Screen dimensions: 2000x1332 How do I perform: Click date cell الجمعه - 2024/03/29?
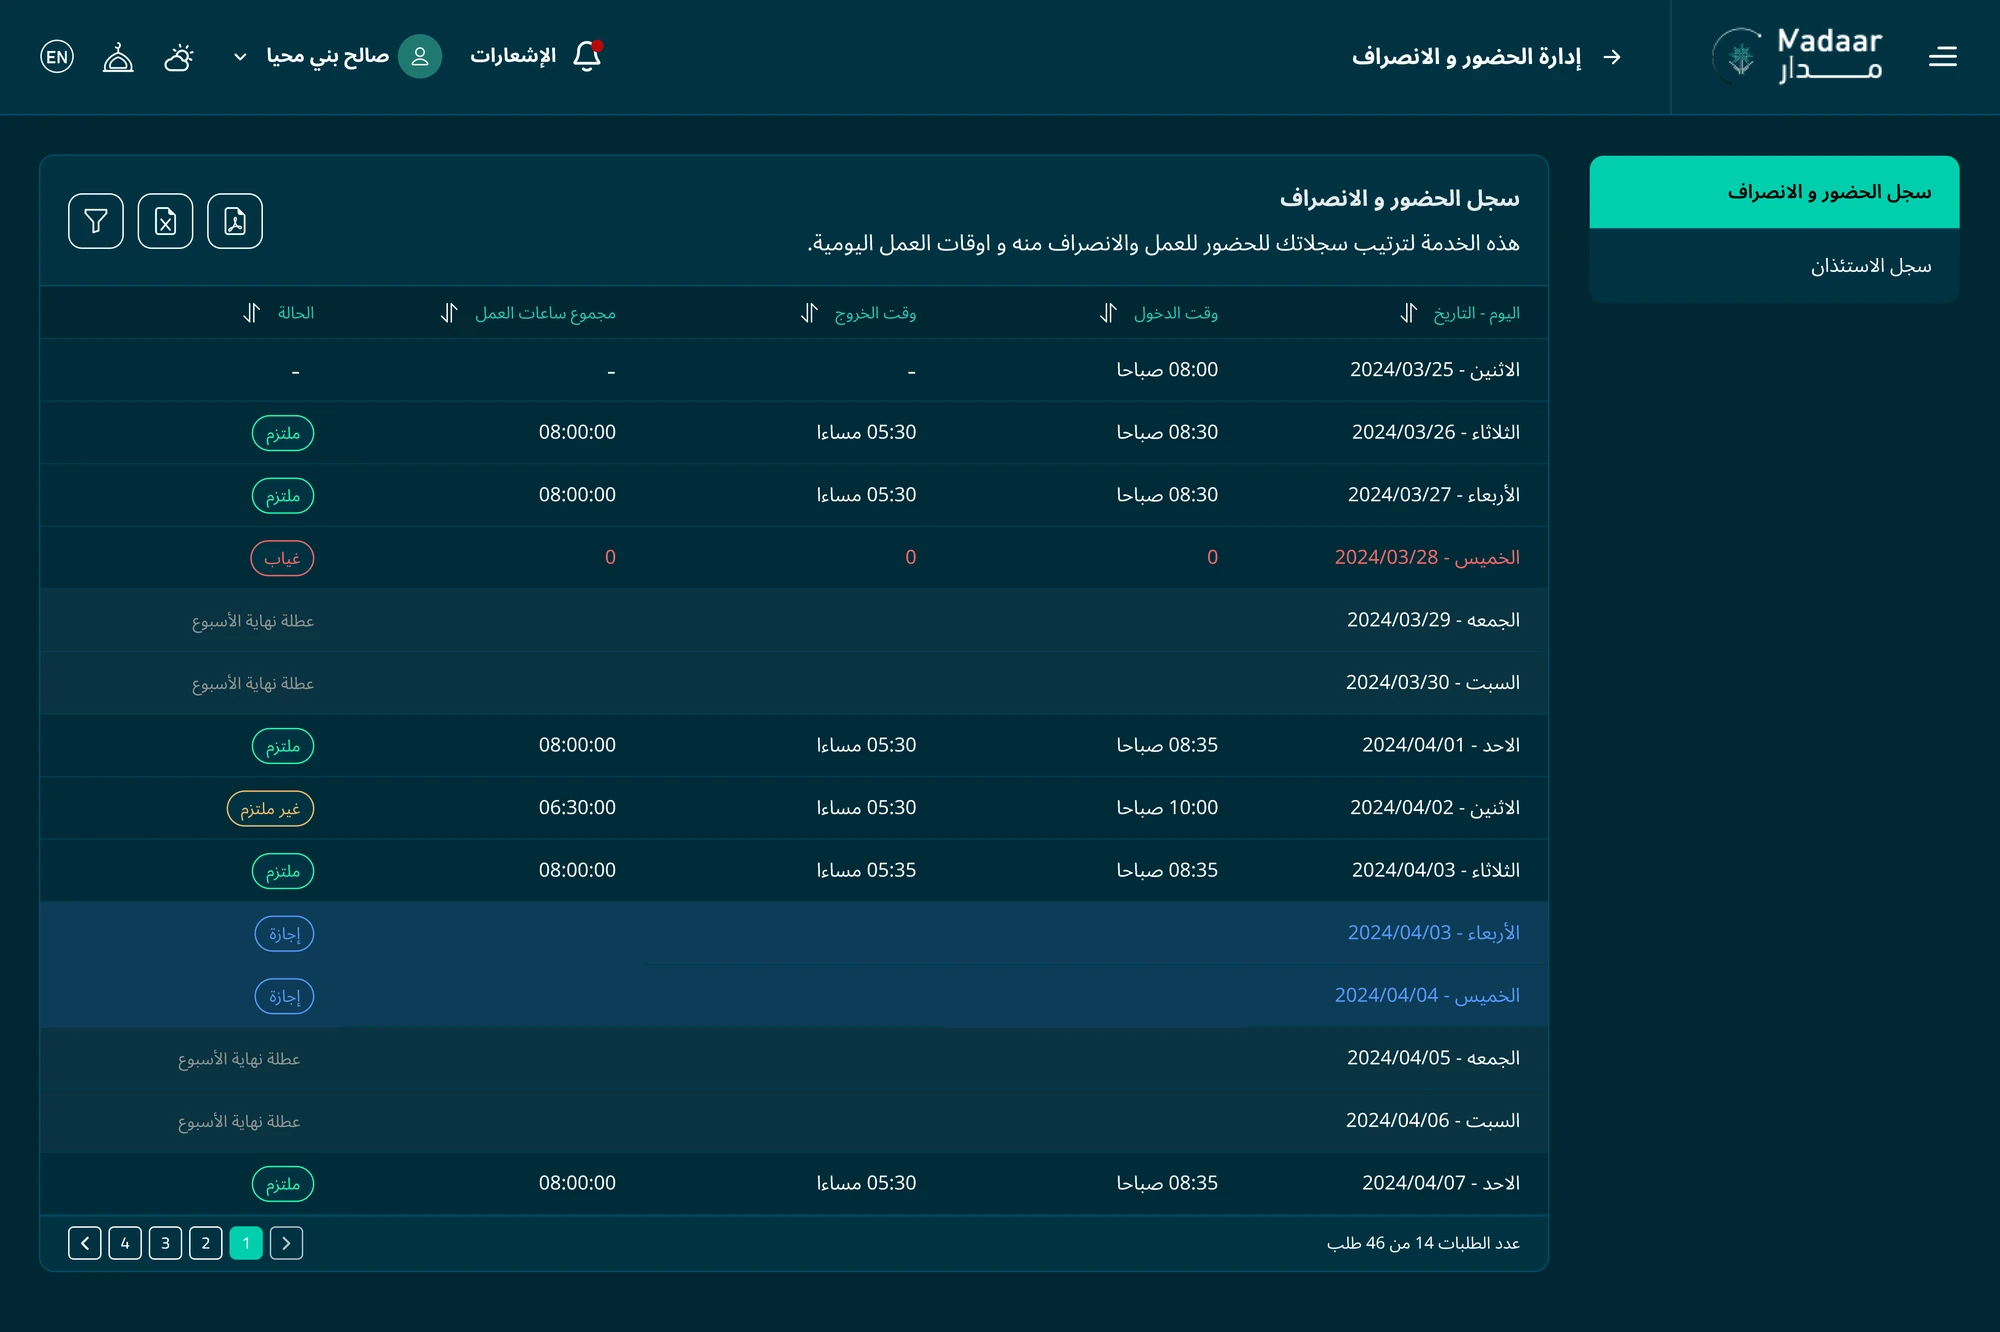(x=1433, y=620)
